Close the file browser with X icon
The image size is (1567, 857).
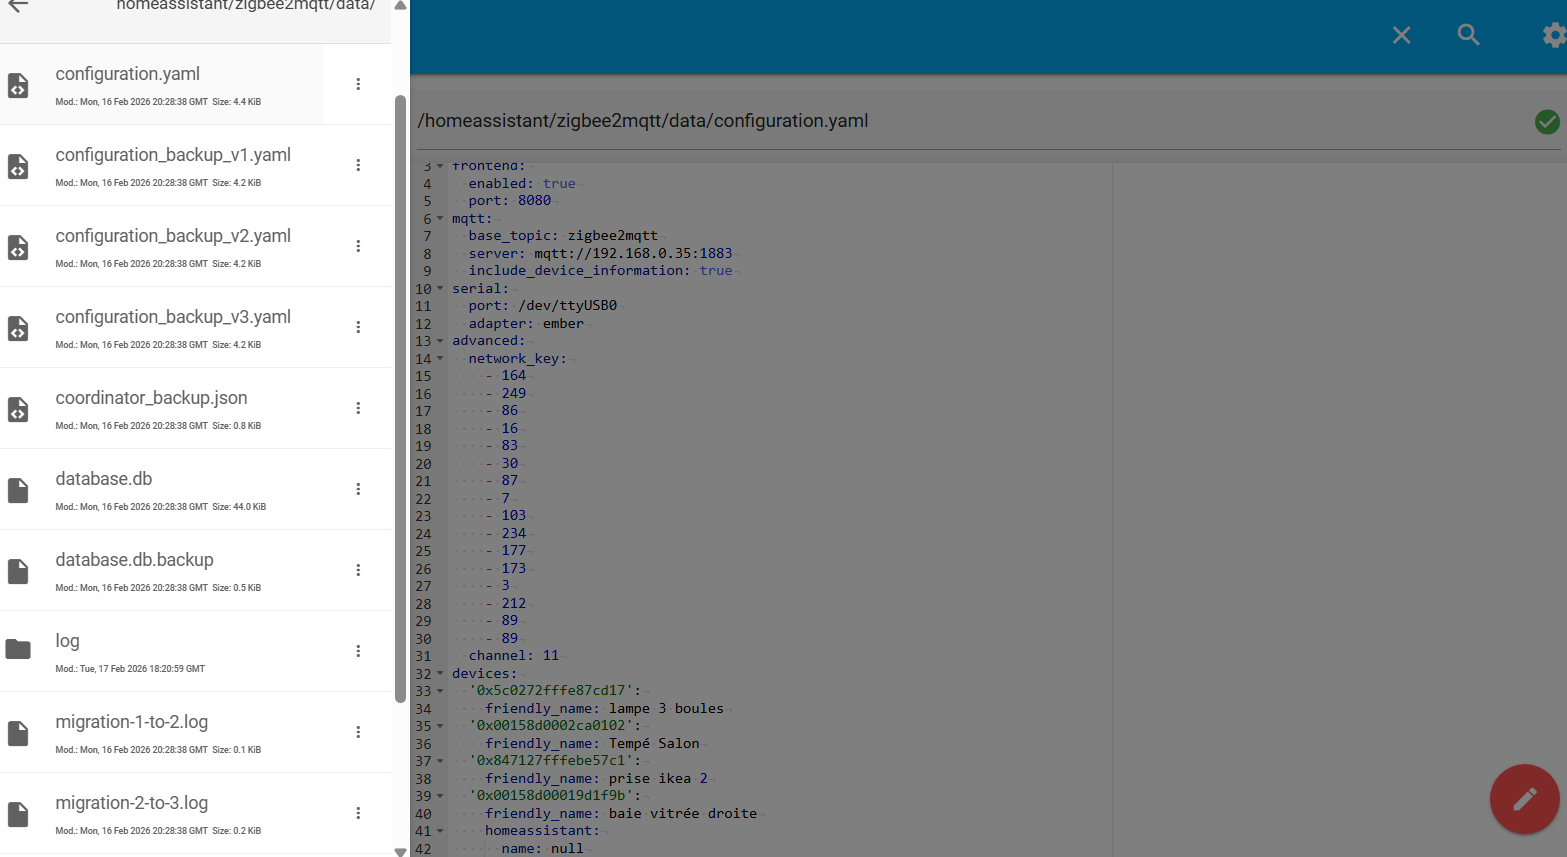click(x=1401, y=35)
